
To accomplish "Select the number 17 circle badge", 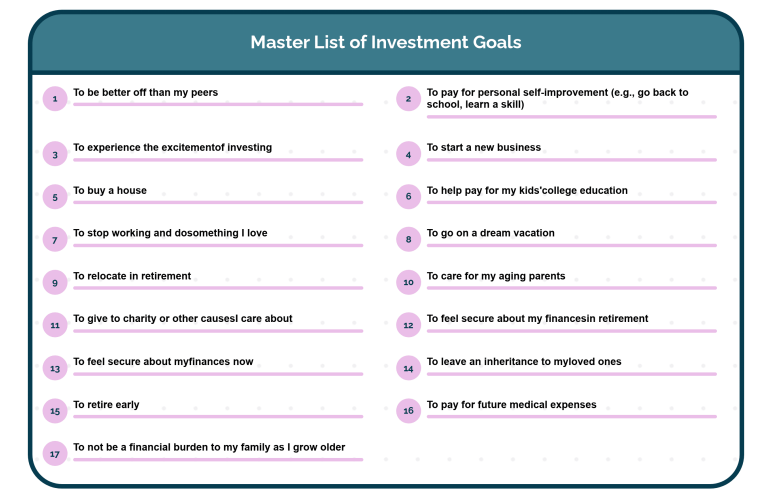I will (55, 454).
